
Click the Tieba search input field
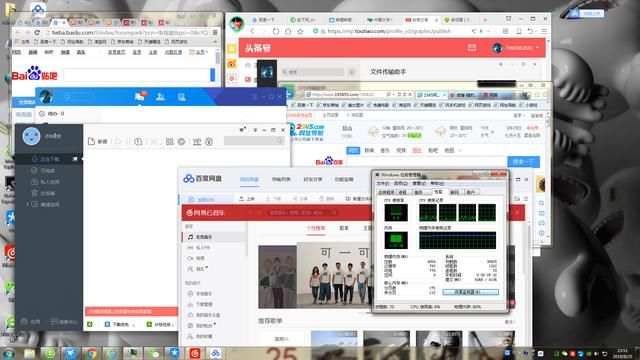click(137, 75)
